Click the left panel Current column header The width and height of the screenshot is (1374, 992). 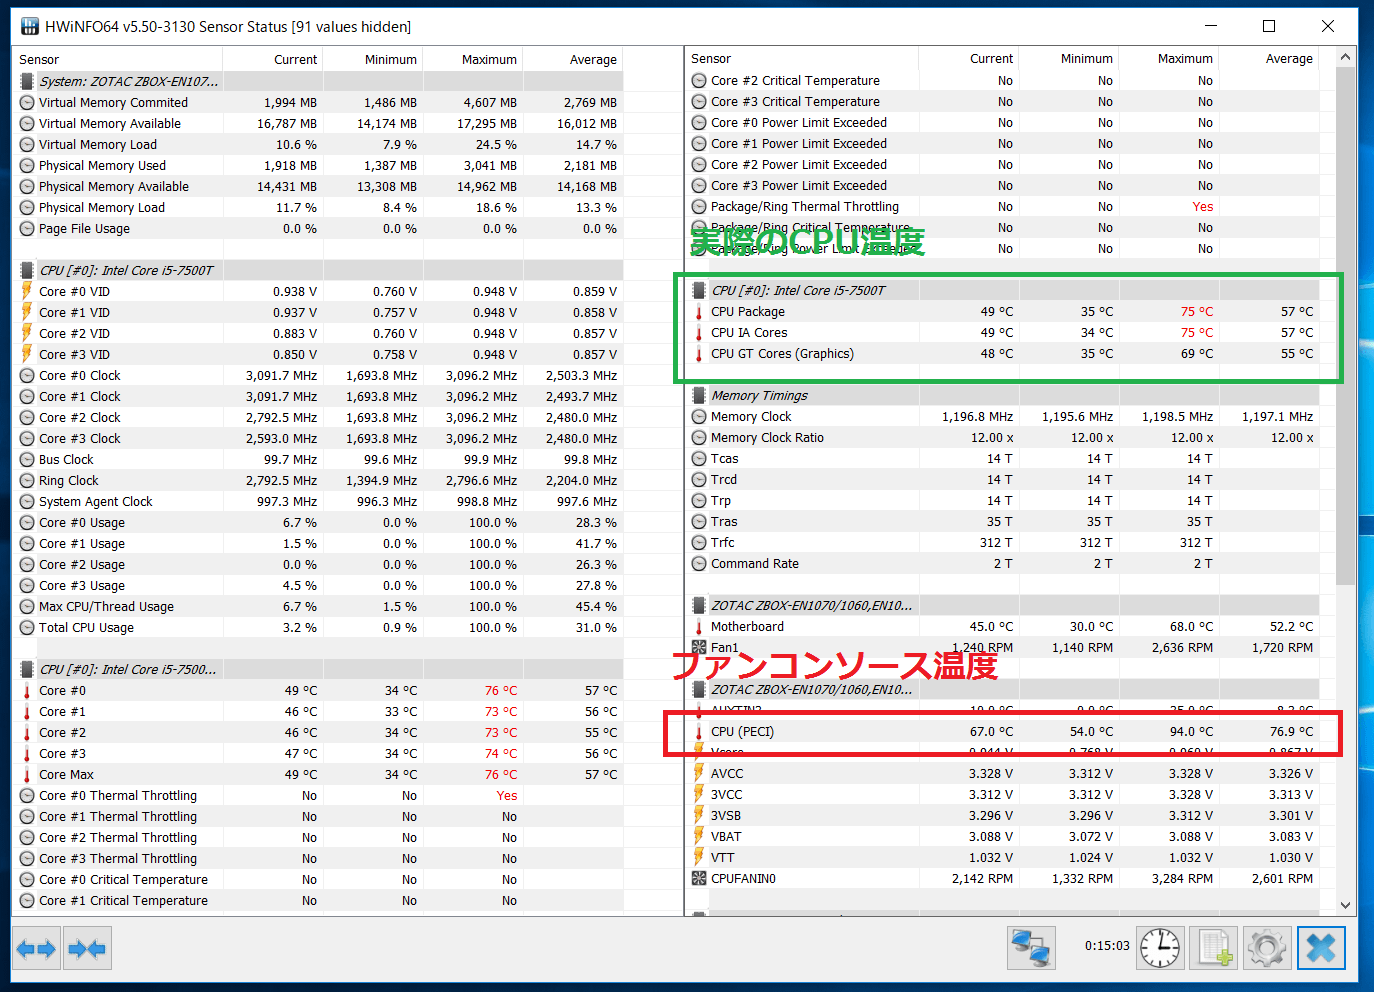click(272, 59)
